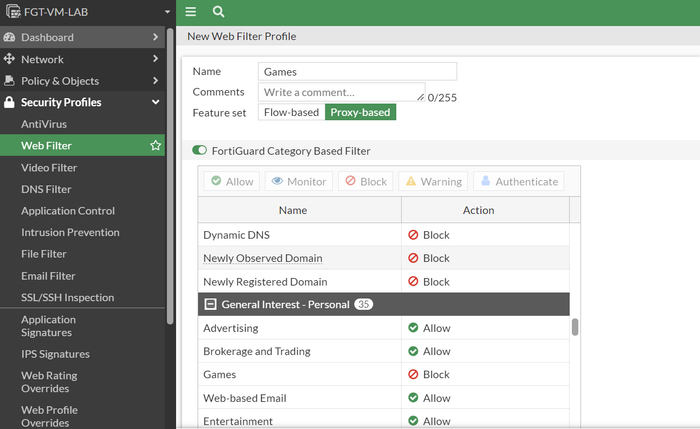Click the Network icon in sidebar
Viewport: 700px width, 429px height.
pos(10,59)
